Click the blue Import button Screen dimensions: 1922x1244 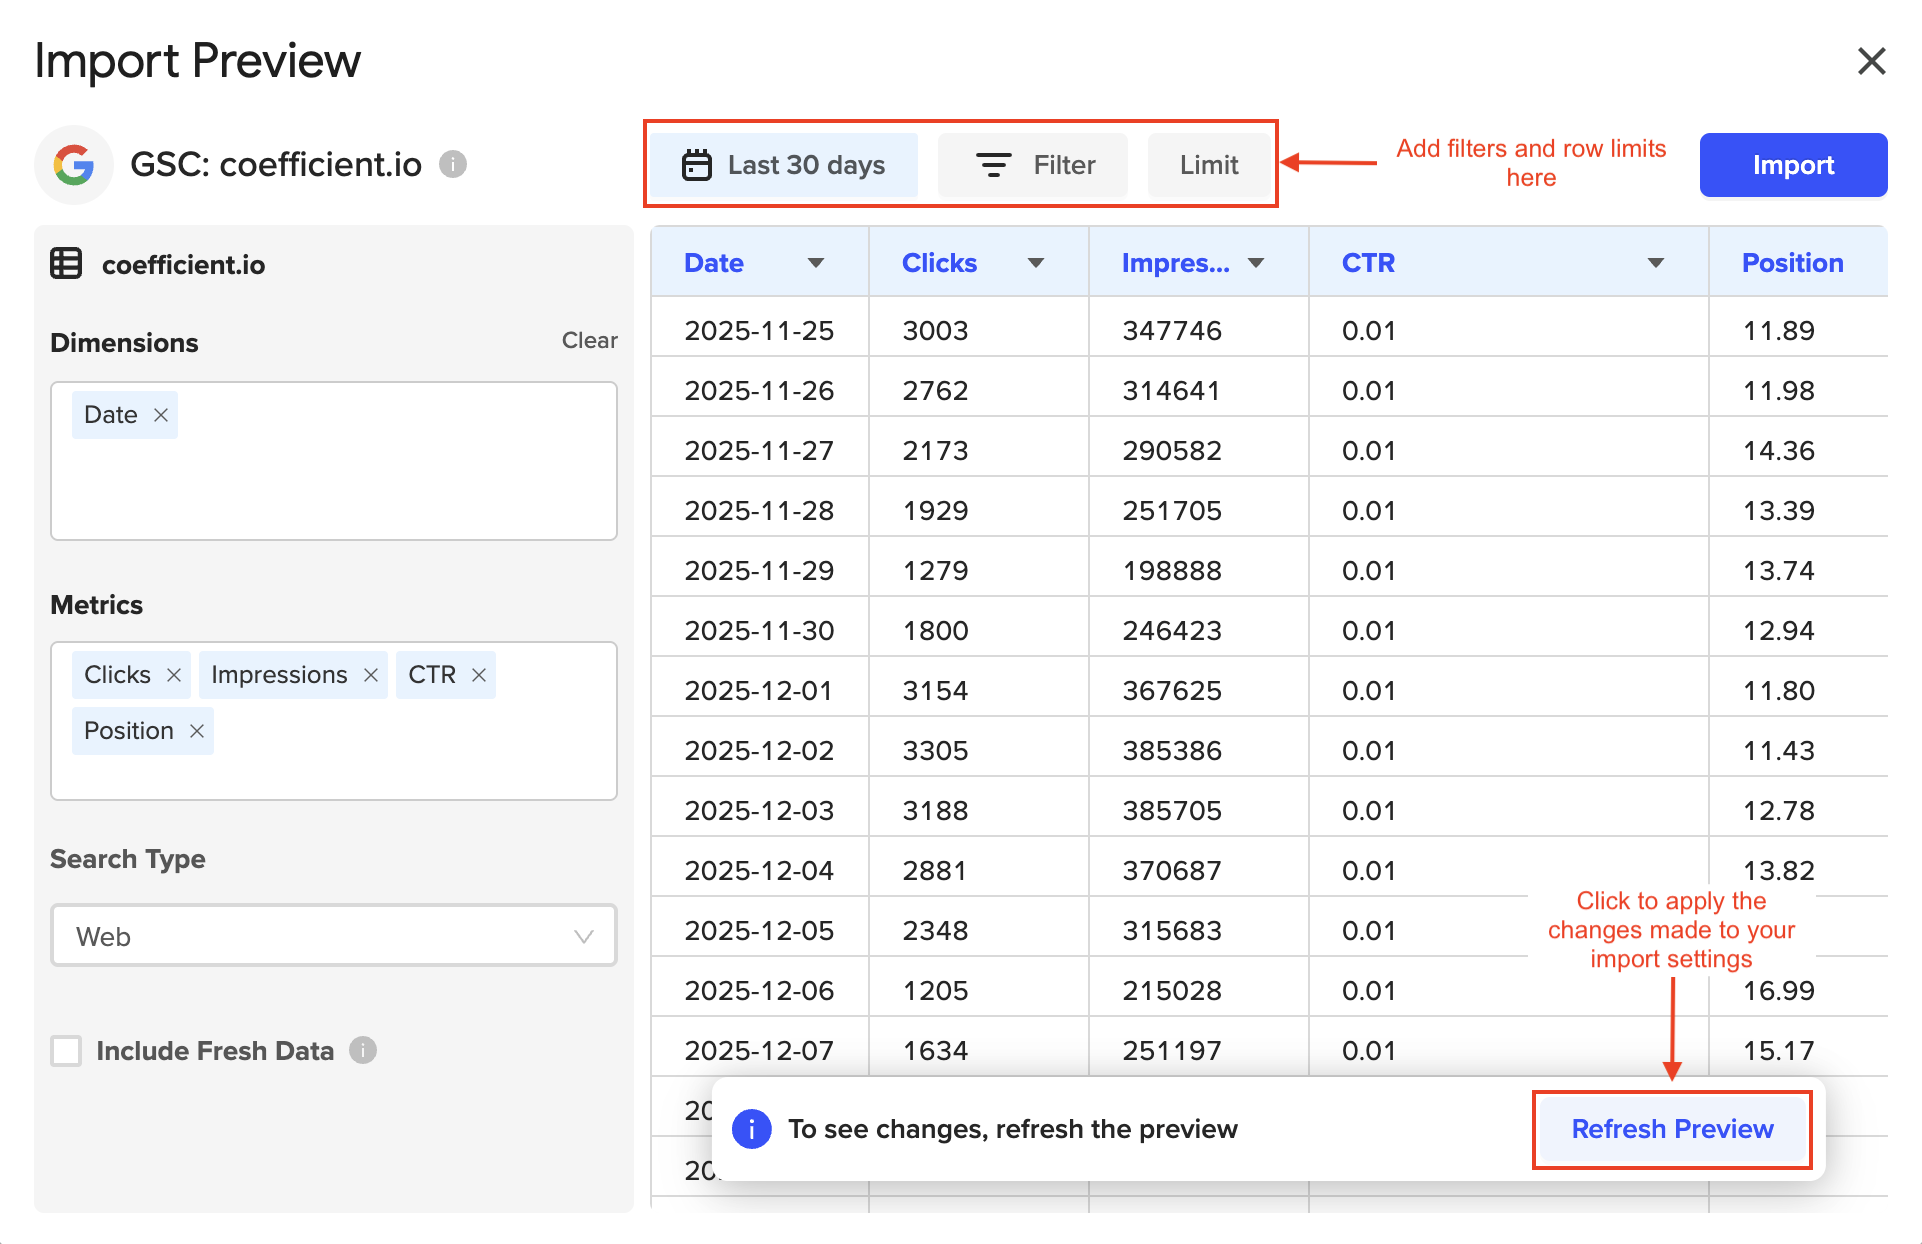1792,165
